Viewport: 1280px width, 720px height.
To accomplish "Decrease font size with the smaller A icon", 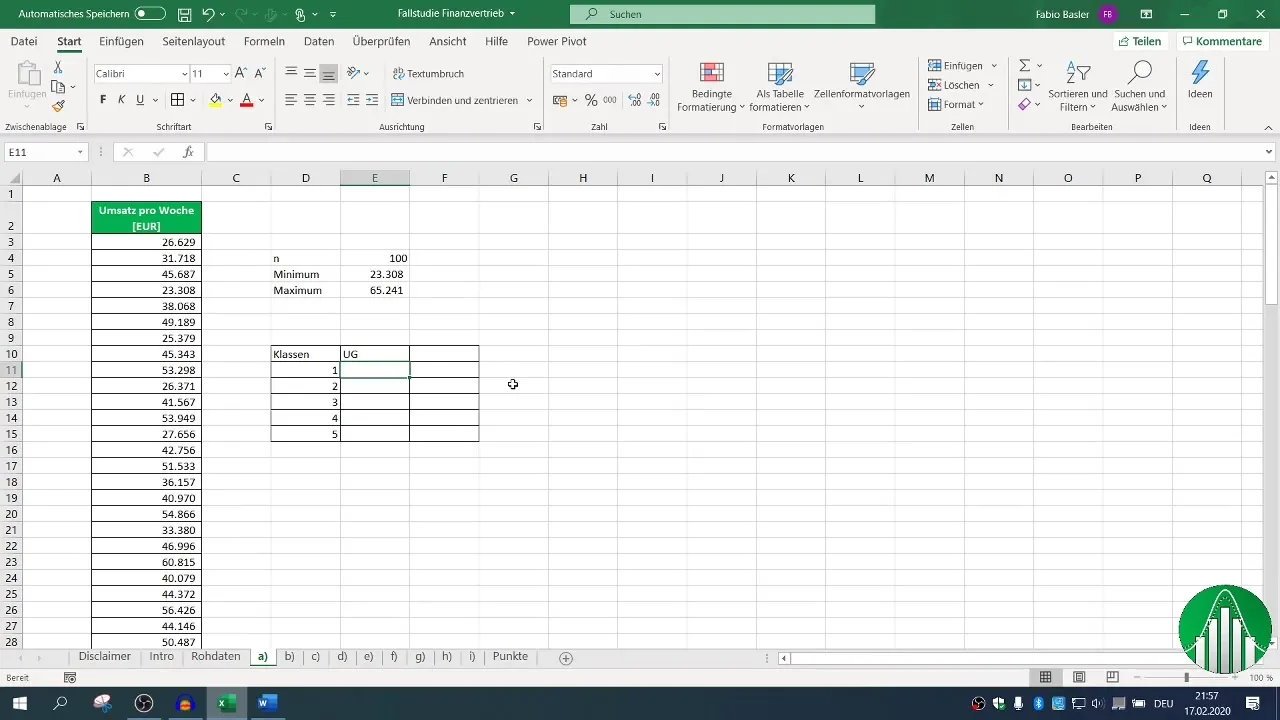I will click(x=259, y=74).
